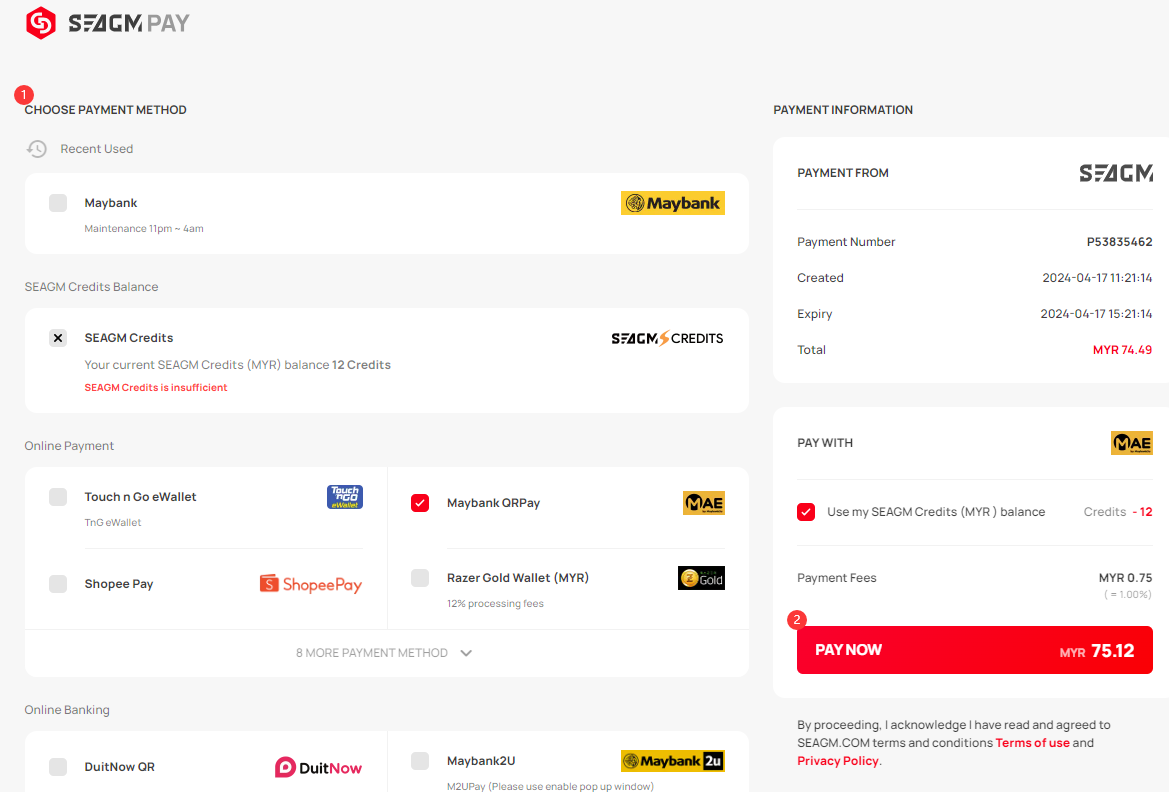Click the 'Recent Used' label

coord(97,149)
